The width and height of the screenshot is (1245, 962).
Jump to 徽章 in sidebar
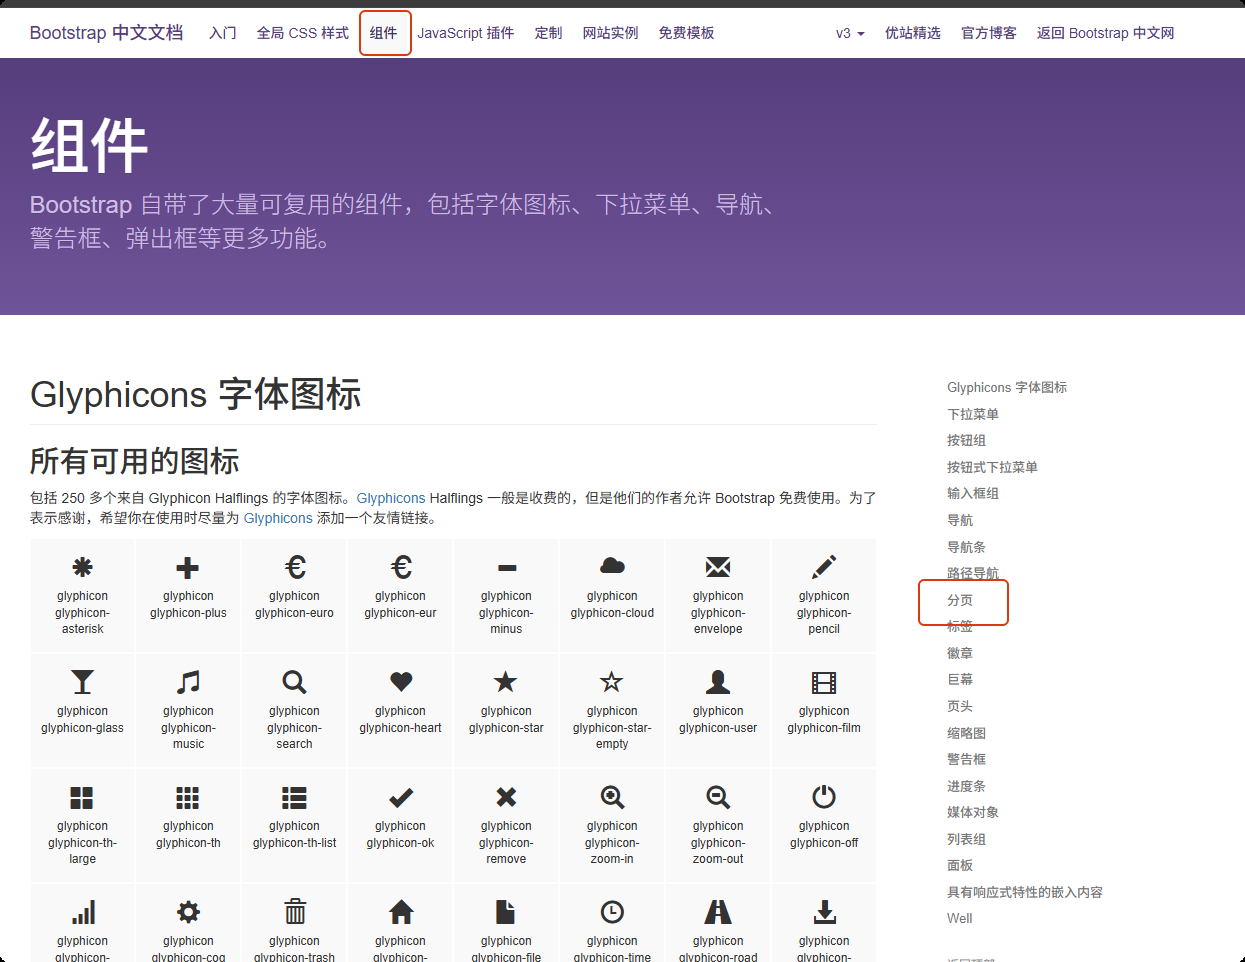pyautogui.click(x=960, y=653)
